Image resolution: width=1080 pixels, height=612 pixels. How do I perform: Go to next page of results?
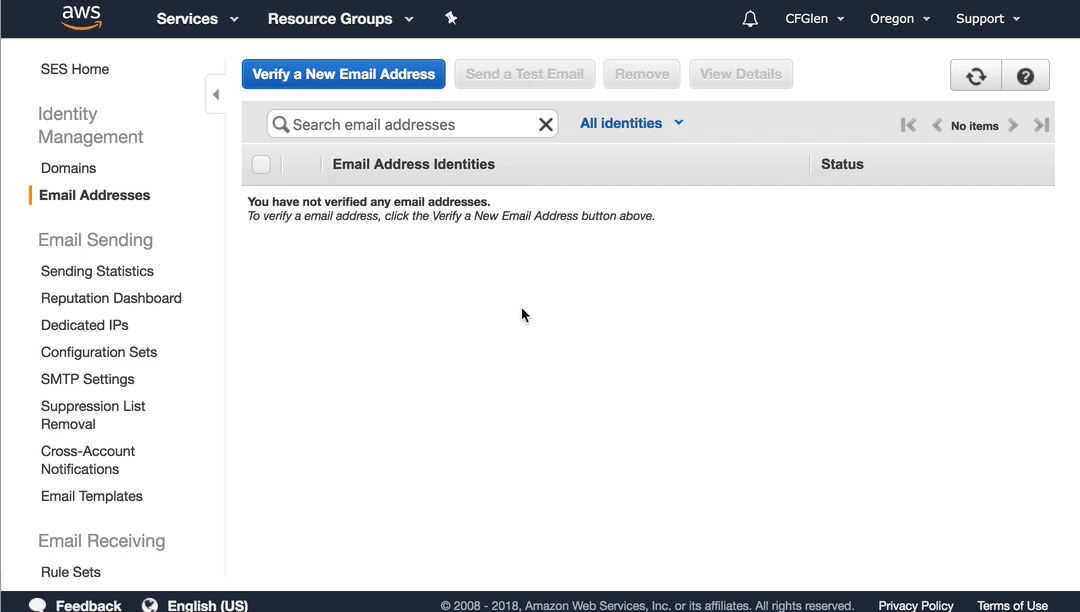click(1012, 125)
